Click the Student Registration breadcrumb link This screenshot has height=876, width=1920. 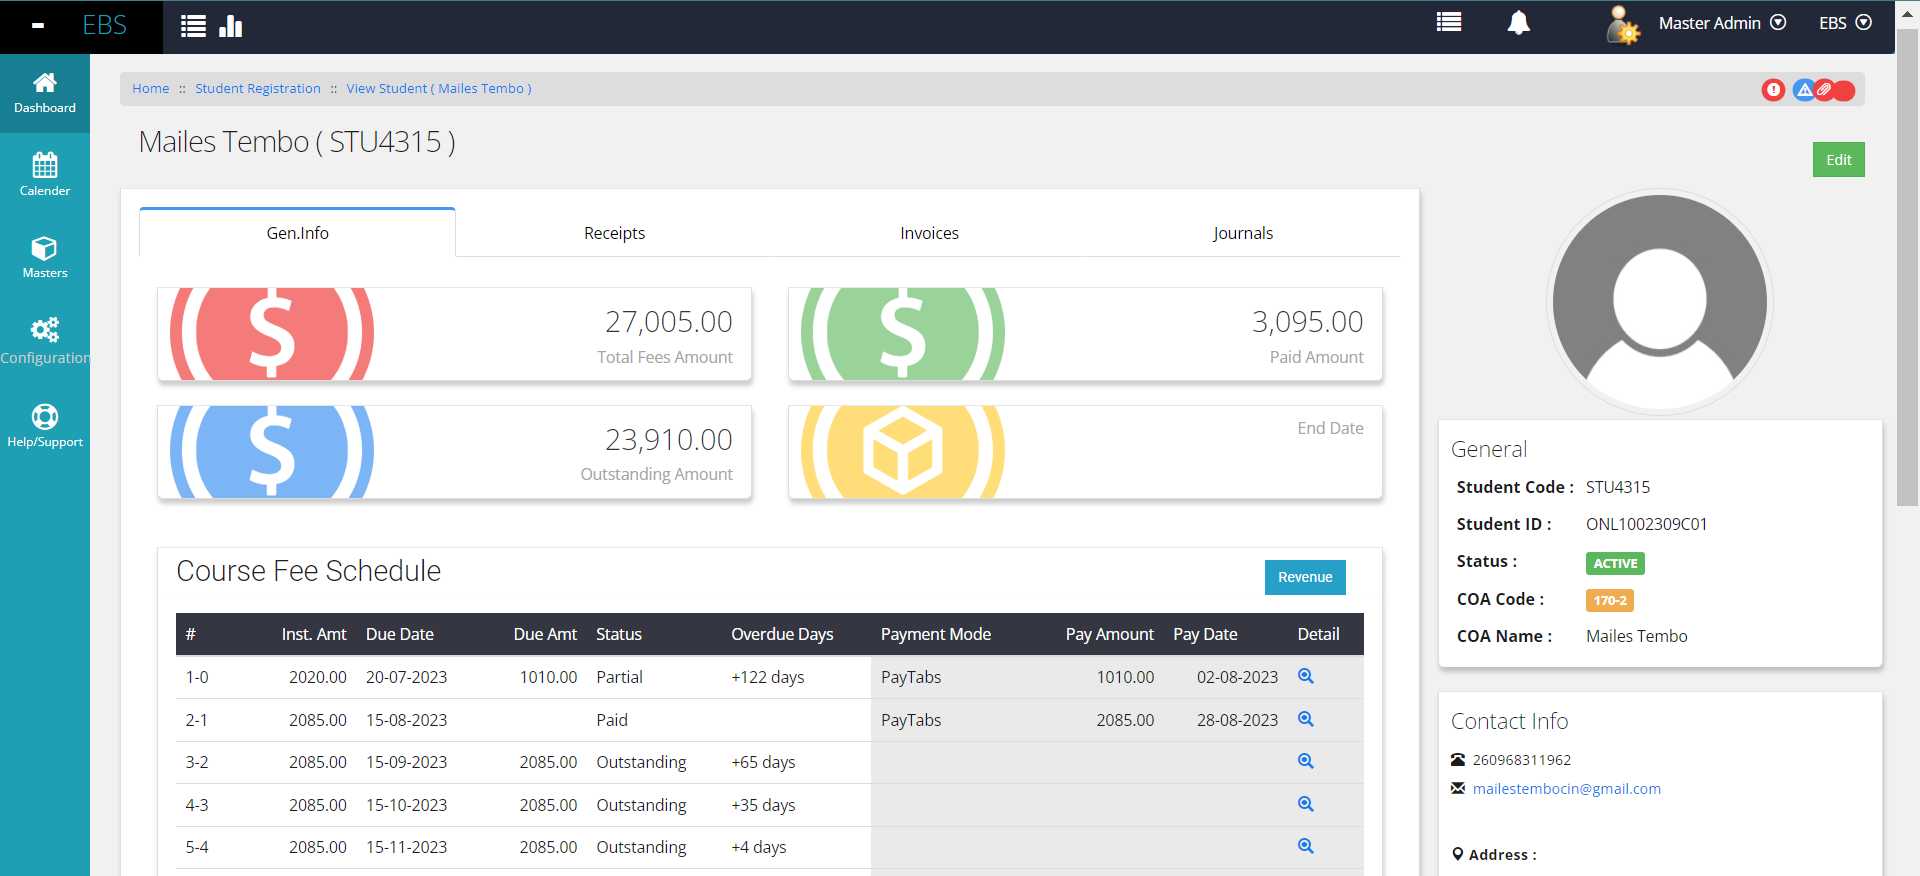(x=258, y=89)
